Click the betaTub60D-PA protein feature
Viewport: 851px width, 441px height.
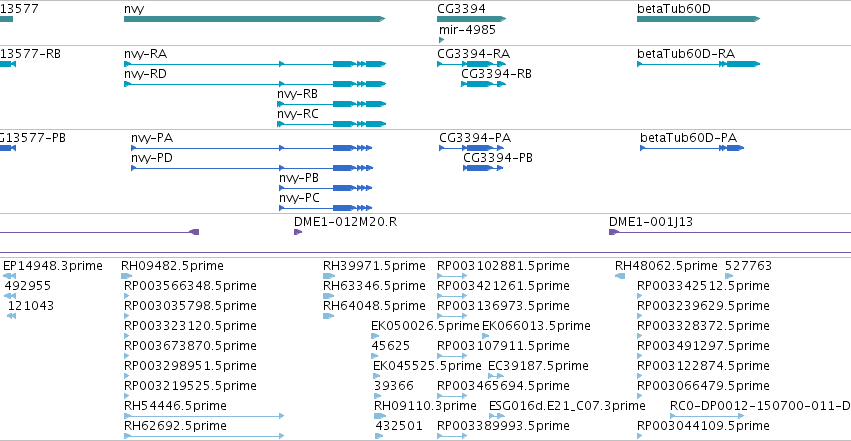tap(692, 148)
